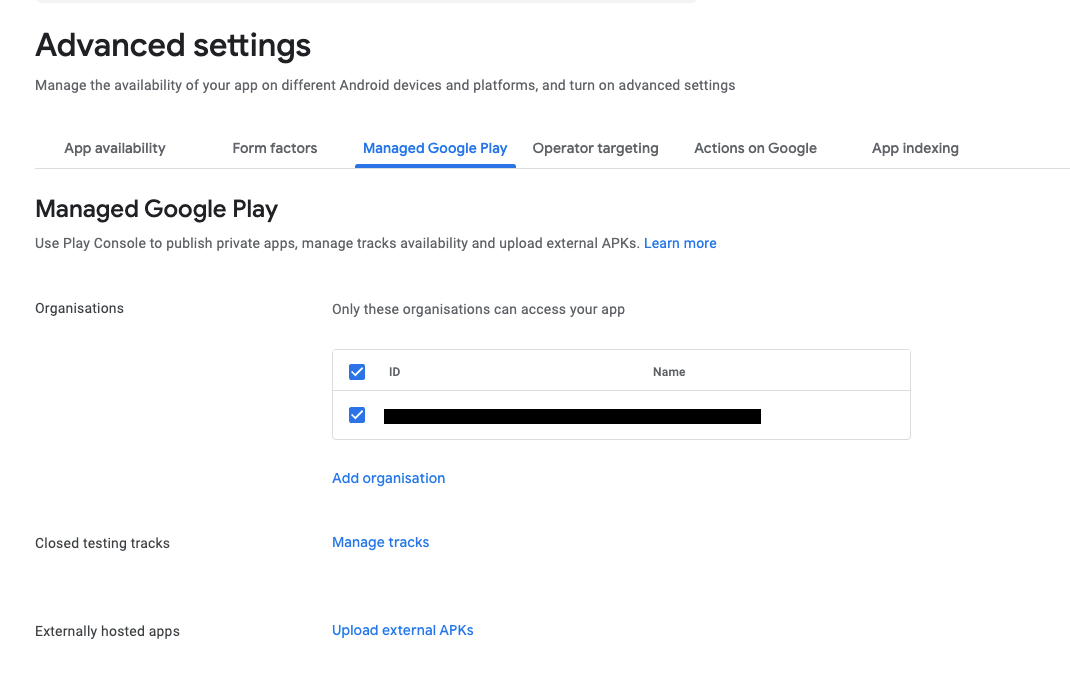Go to the Operator targeting tab

[595, 148]
